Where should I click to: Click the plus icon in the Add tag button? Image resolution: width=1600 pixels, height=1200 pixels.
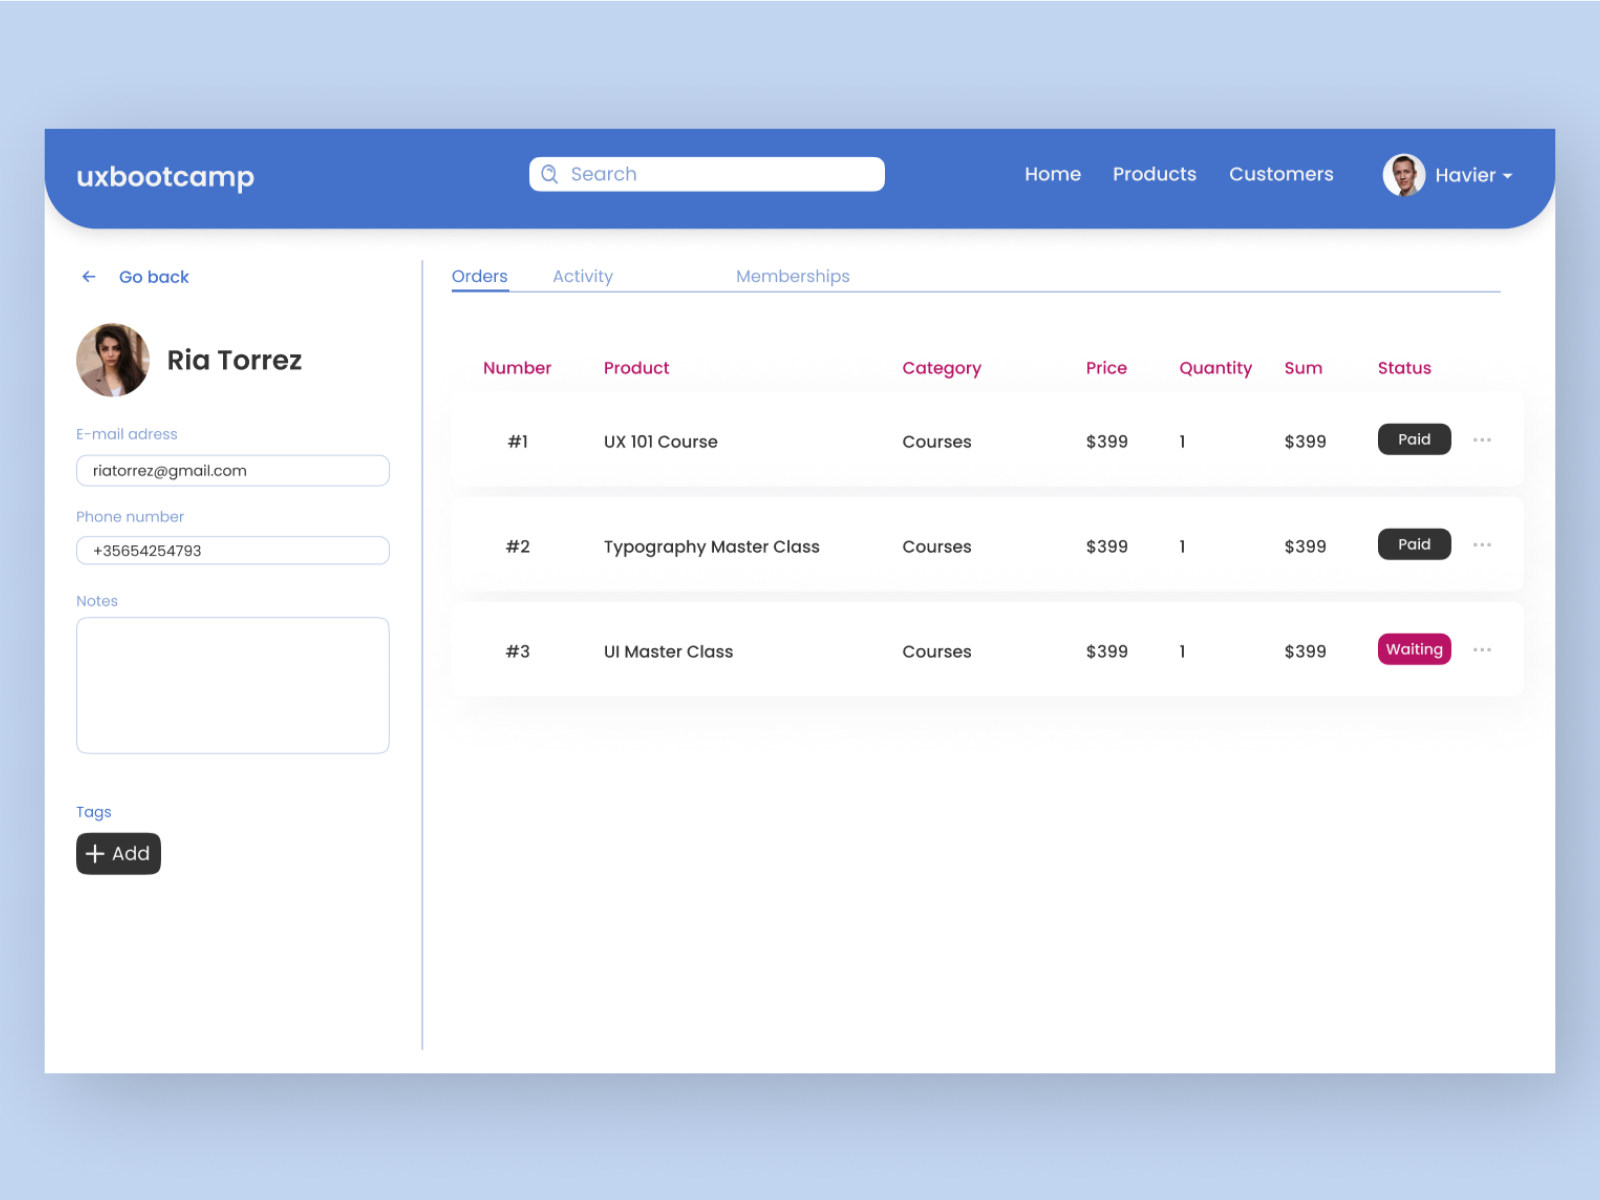click(94, 853)
